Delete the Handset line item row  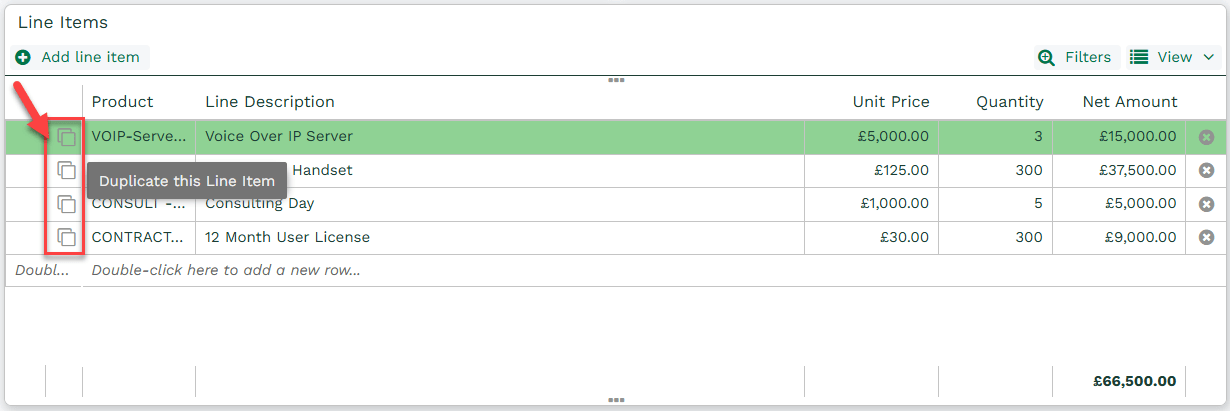(x=1206, y=170)
